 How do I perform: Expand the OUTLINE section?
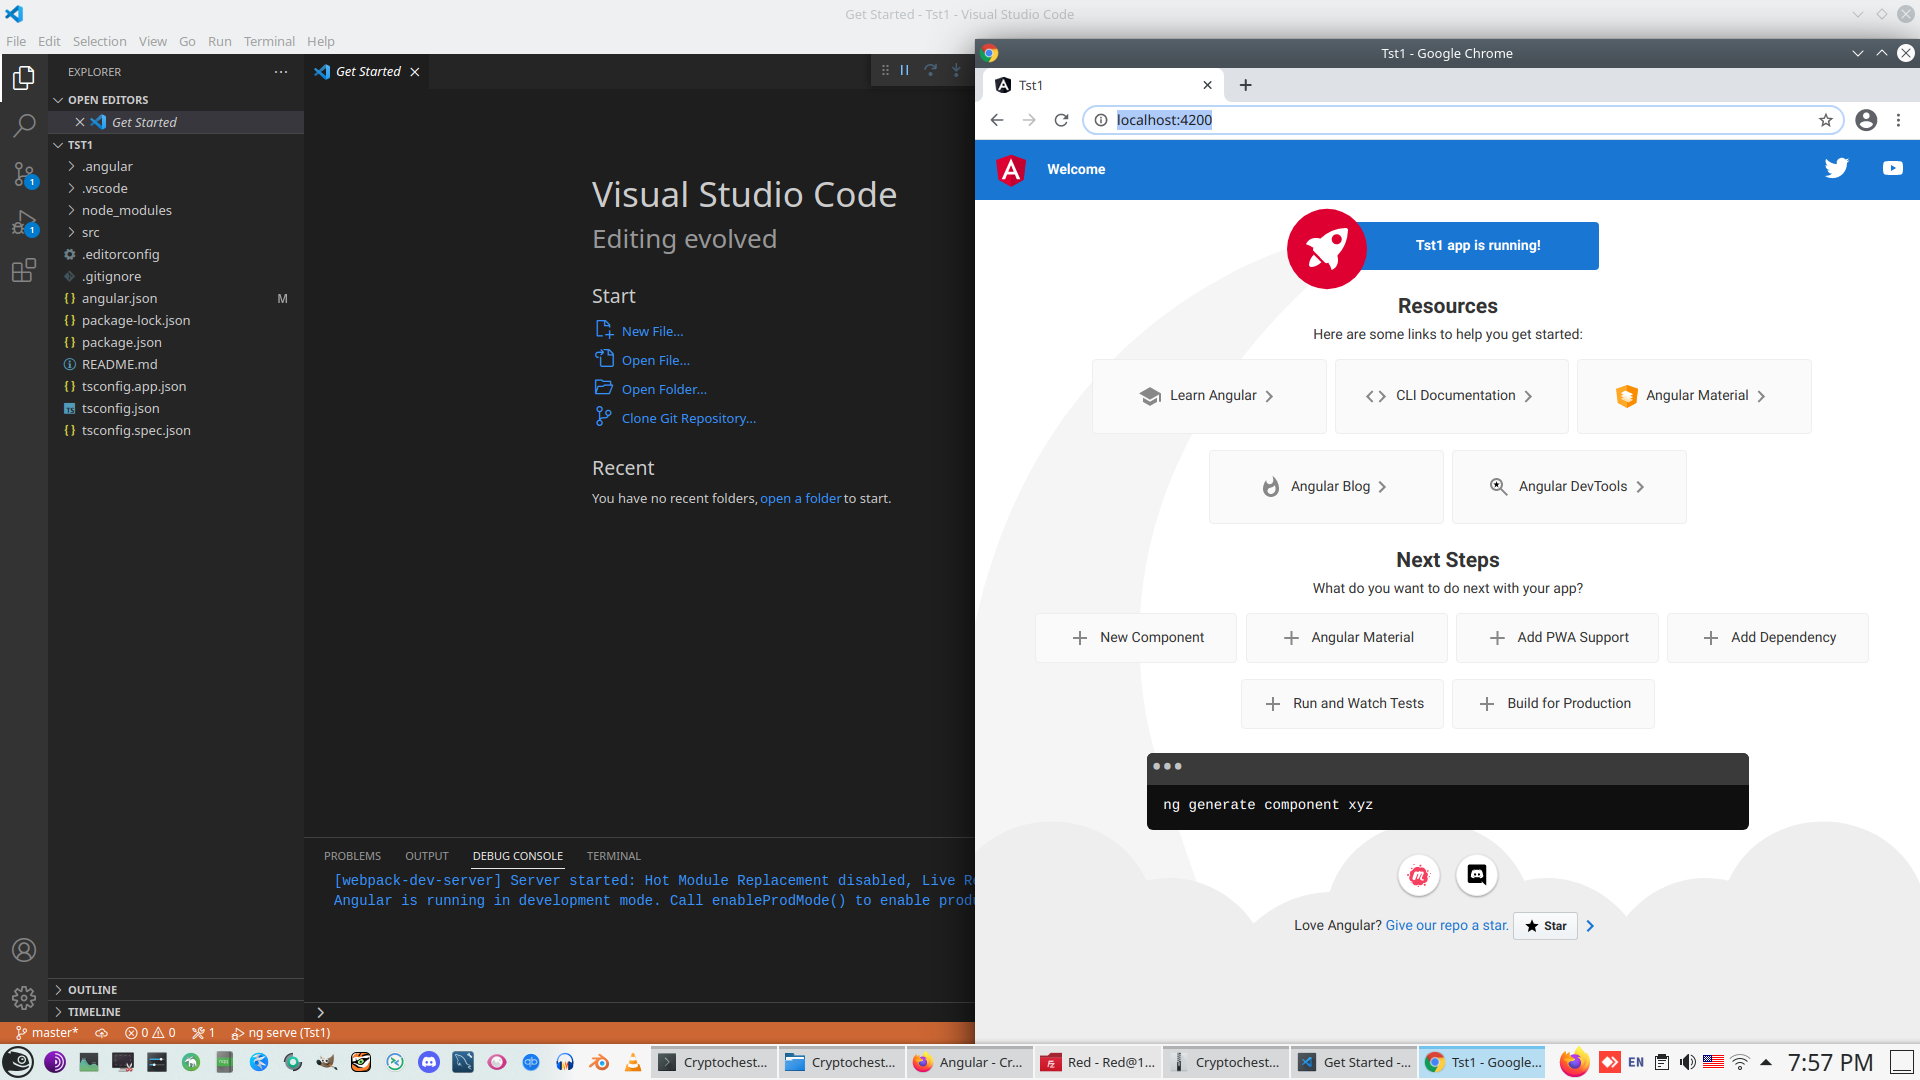(92, 989)
